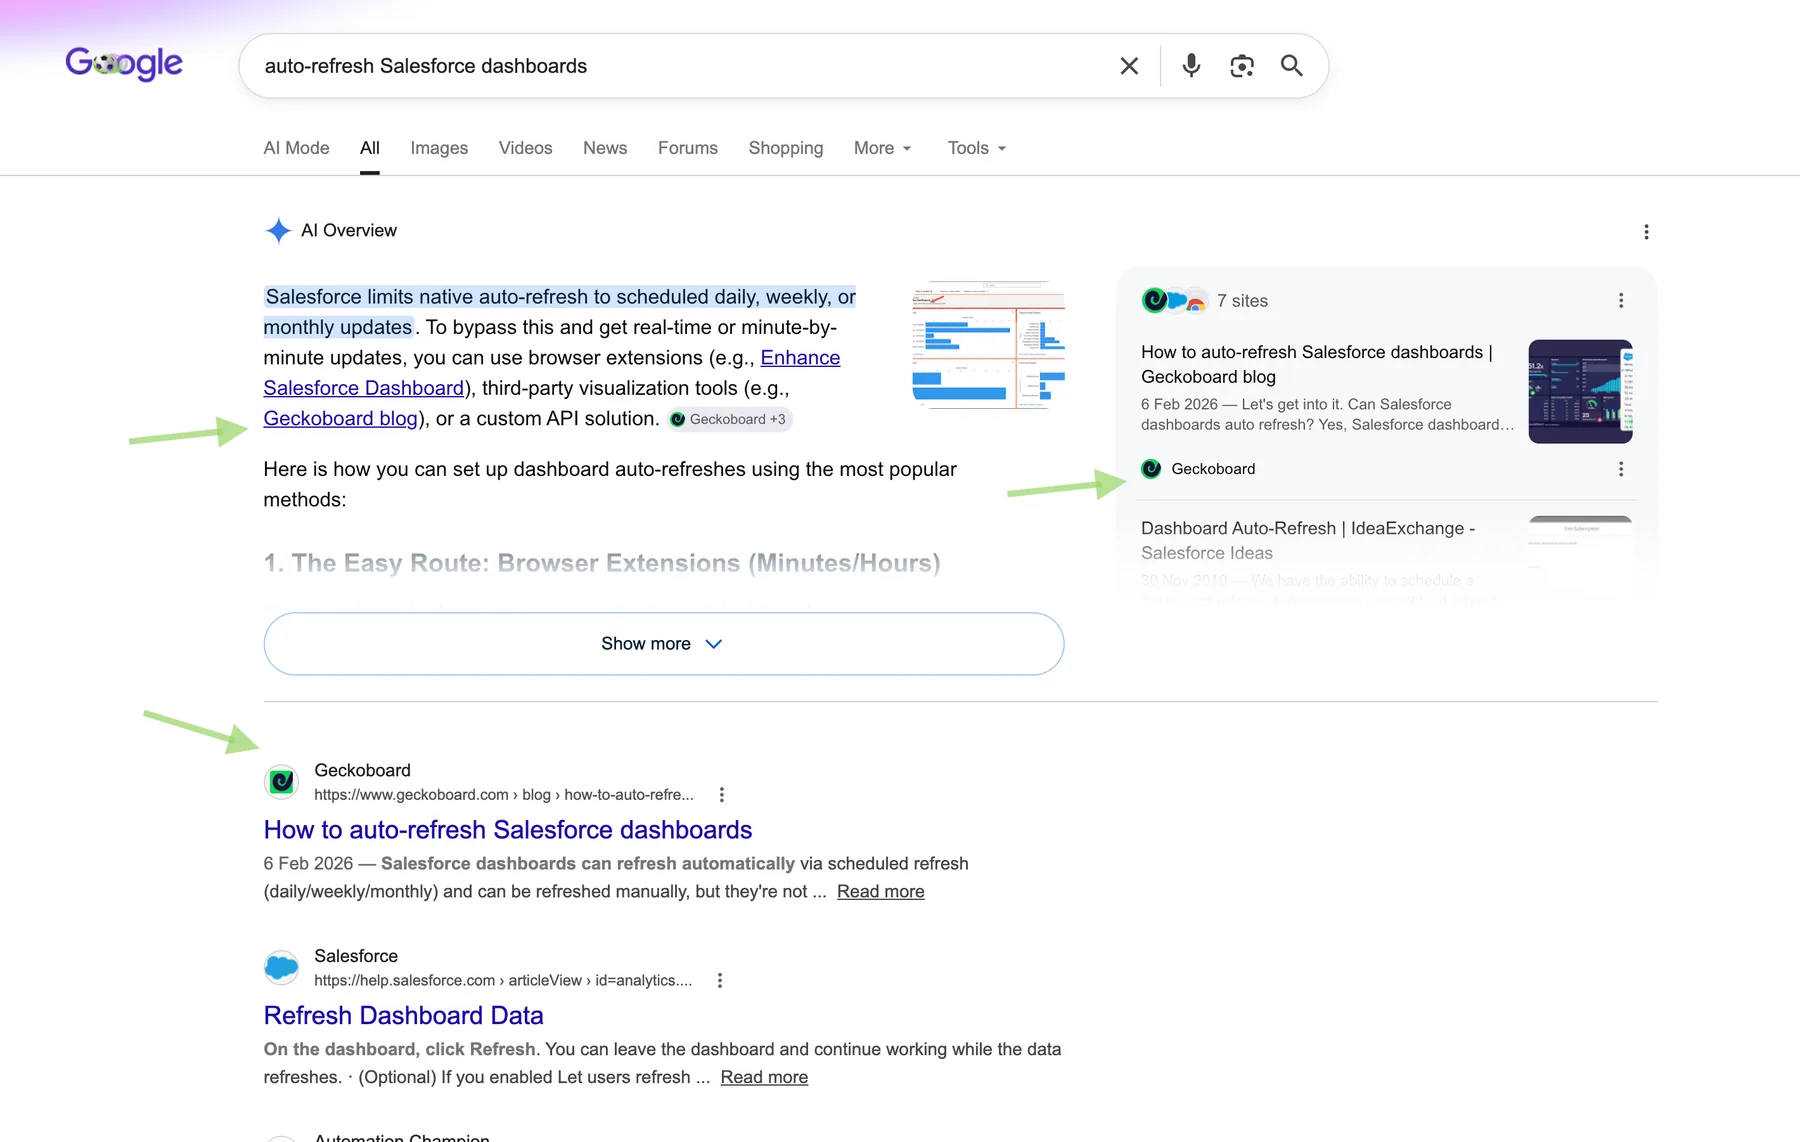Open Google Lens image search
Image resolution: width=1800 pixels, height=1142 pixels.
pyautogui.click(x=1242, y=66)
